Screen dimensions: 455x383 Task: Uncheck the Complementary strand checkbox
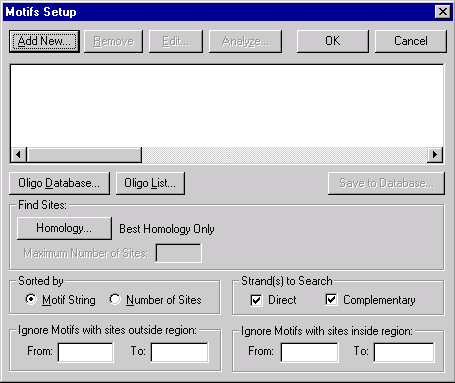coord(331,299)
